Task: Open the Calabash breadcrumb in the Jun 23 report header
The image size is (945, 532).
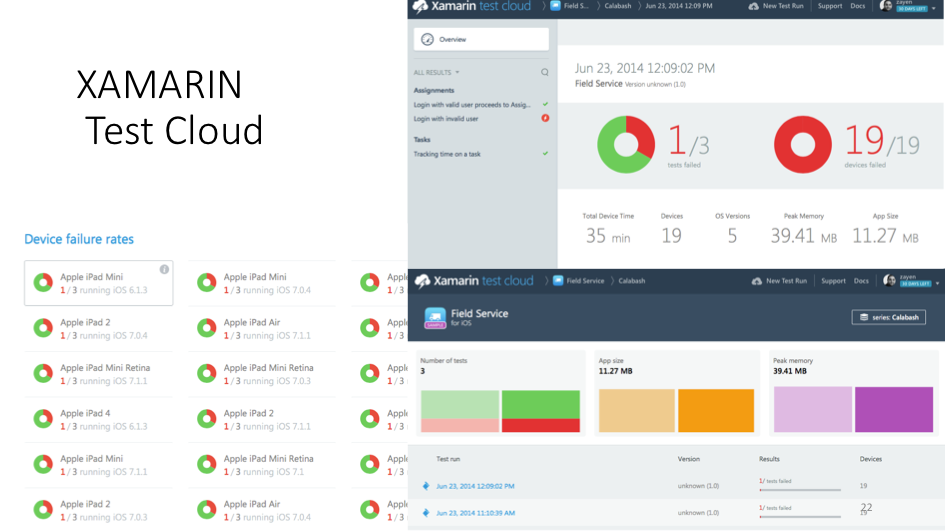Action: tap(618, 6)
